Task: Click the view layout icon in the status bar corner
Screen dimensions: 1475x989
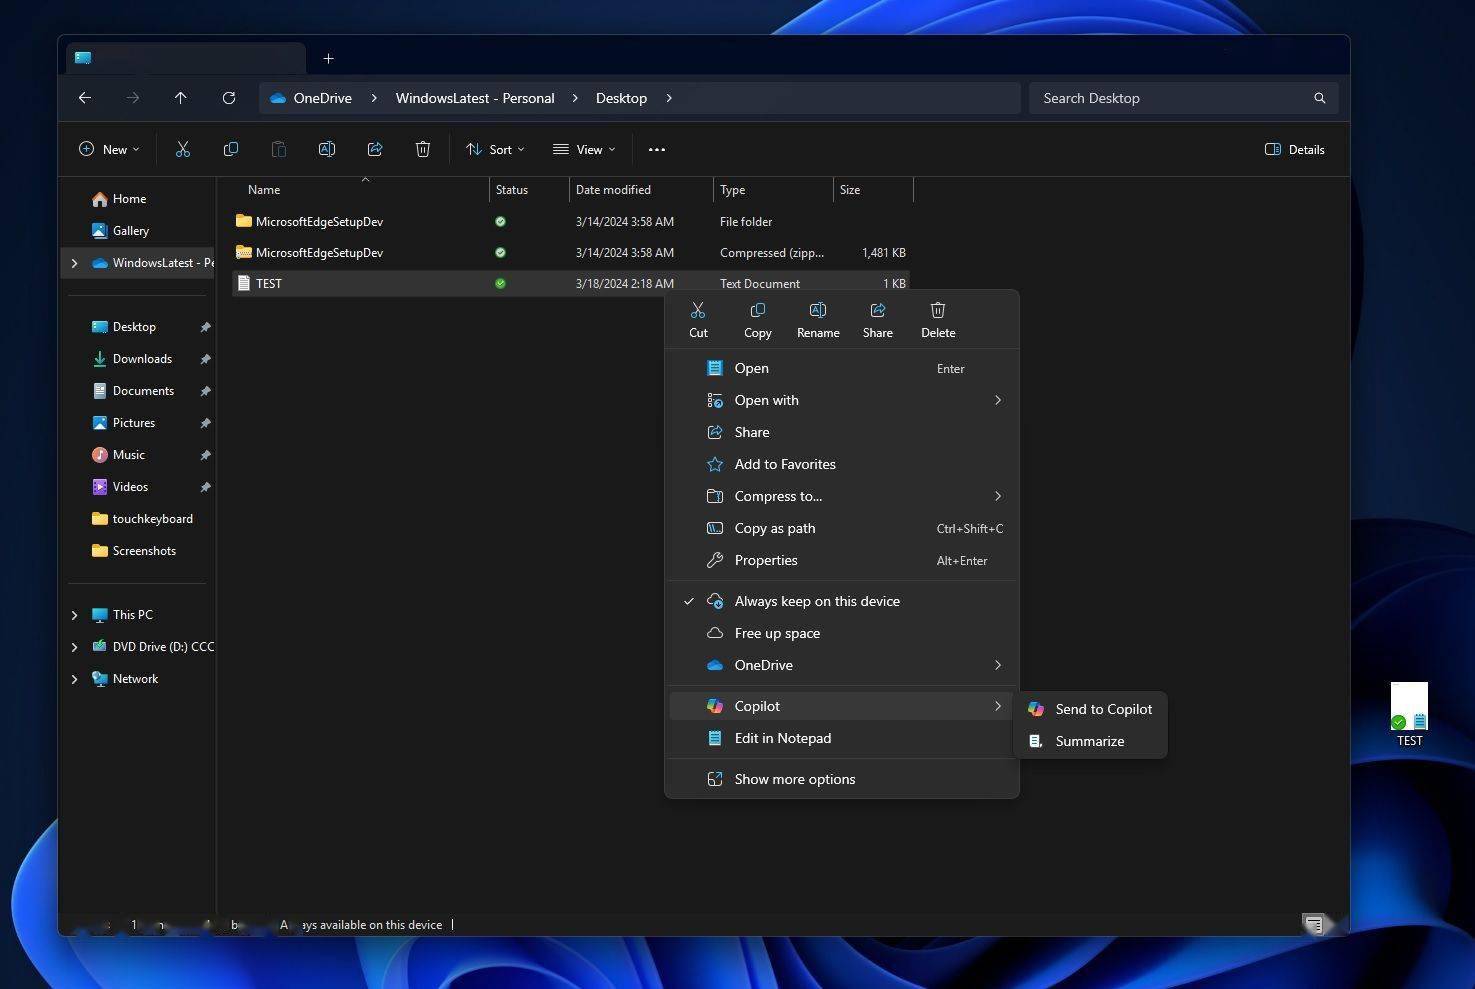Action: 1314,924
